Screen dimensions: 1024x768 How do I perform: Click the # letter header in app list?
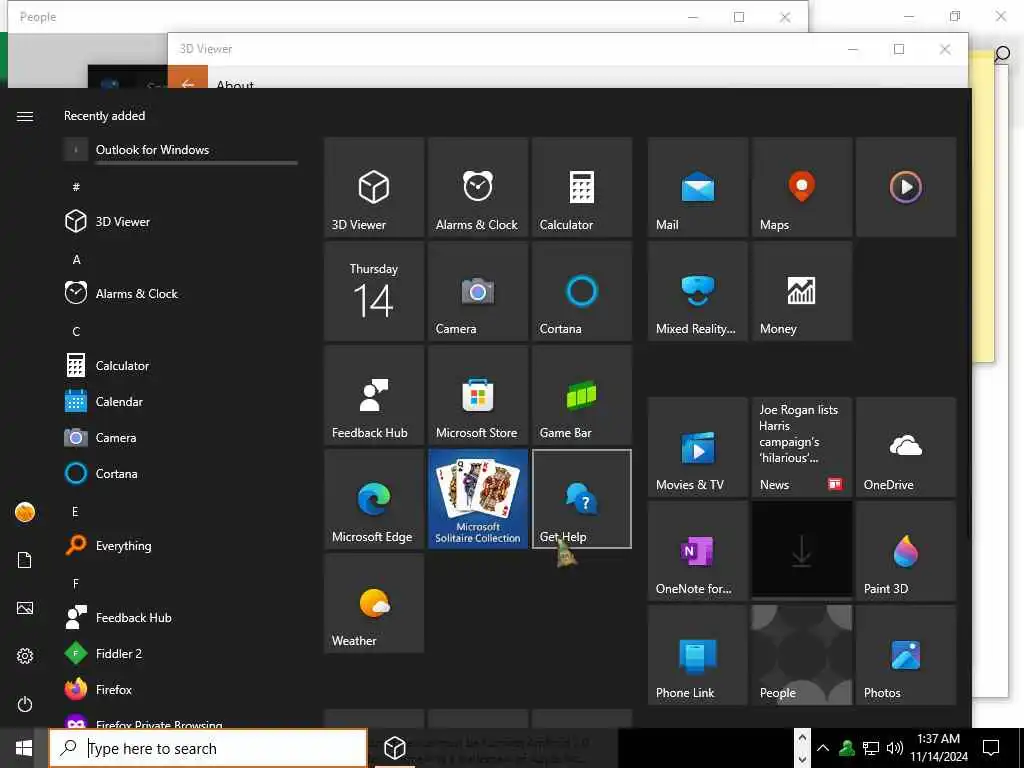(x=76, y=187)
